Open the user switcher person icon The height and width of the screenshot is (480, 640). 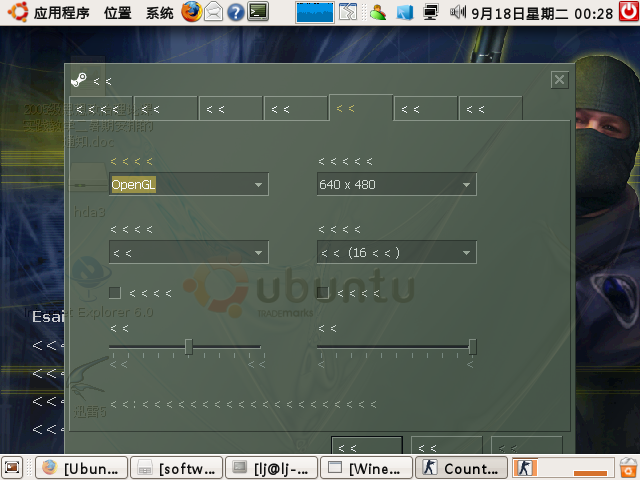pyautogui.click(x=378, y=12)
